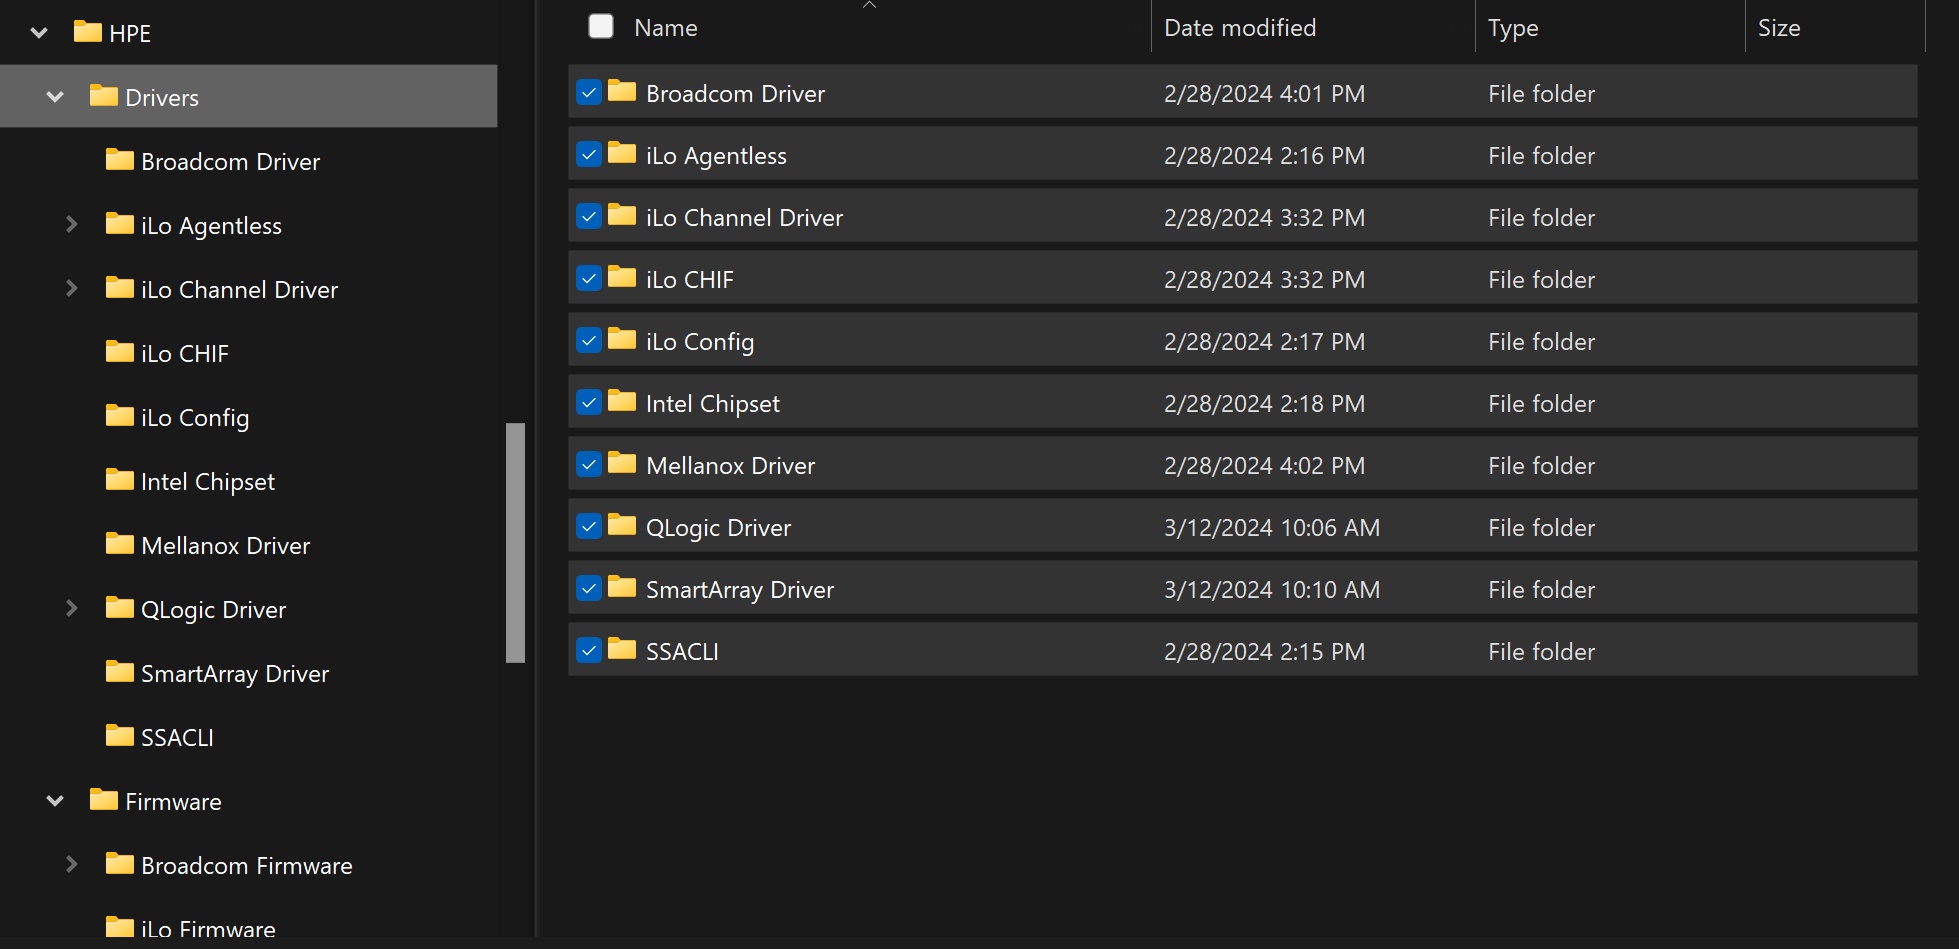Click the date 2/28/2024 4:01 PM
Image resolution: width=1959 pixels, height=949 pixels.
pos(1264,93)
